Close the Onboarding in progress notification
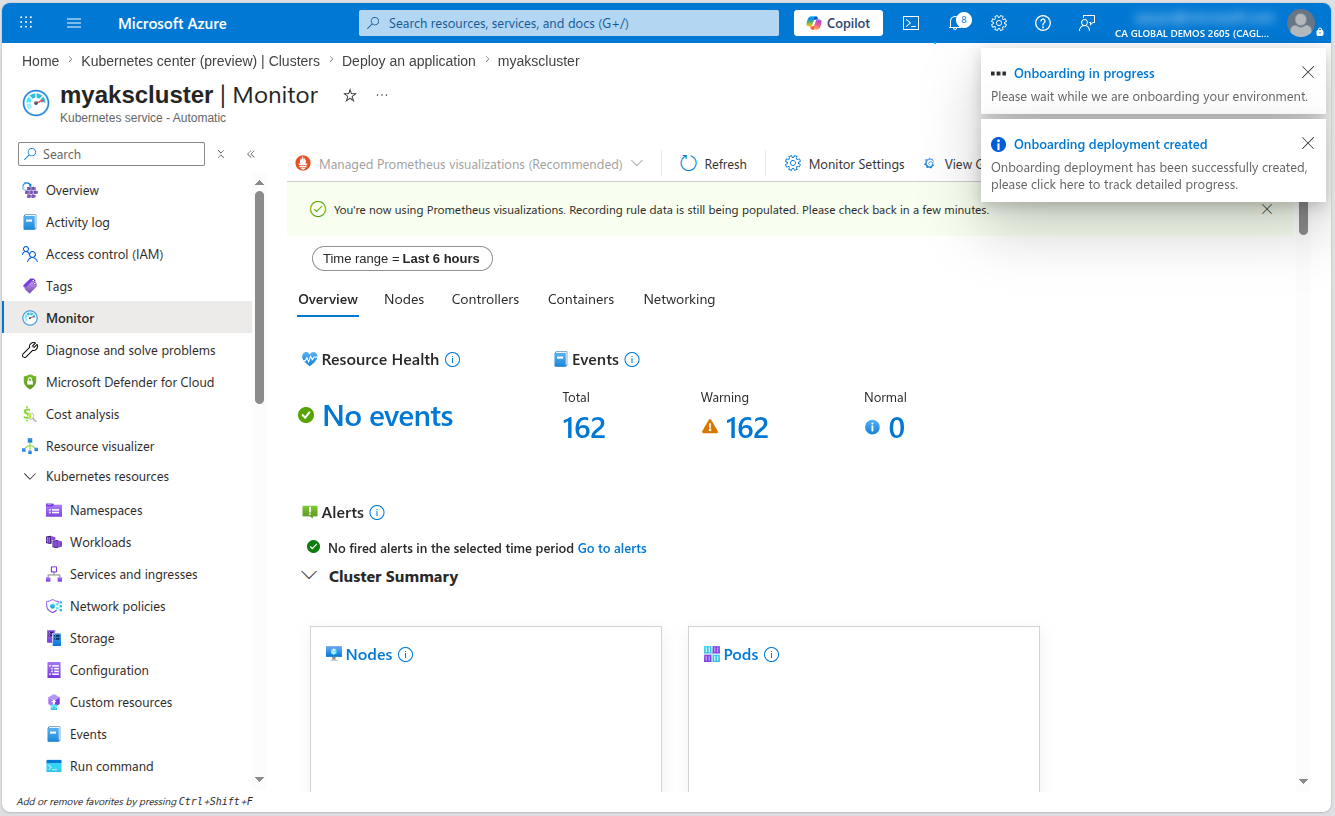The image size is (1335, 816). pos(1308,72)
